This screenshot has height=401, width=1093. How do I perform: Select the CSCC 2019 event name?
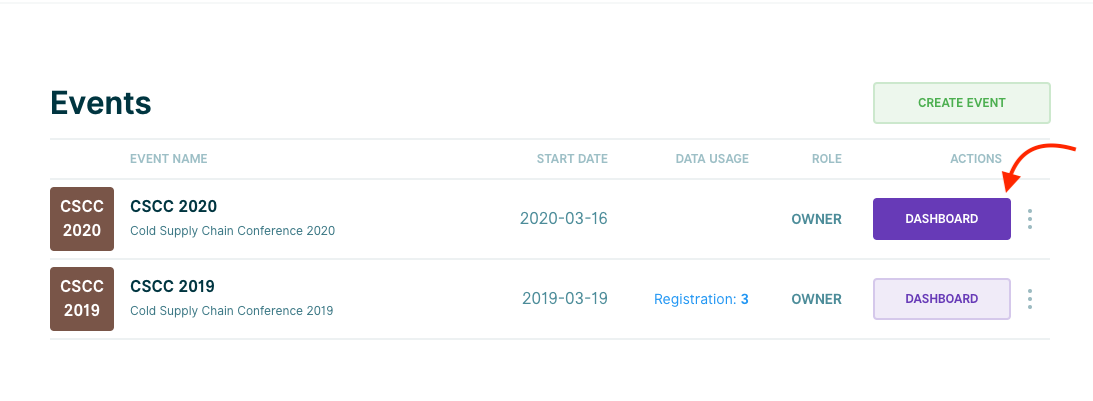[173, 287]
